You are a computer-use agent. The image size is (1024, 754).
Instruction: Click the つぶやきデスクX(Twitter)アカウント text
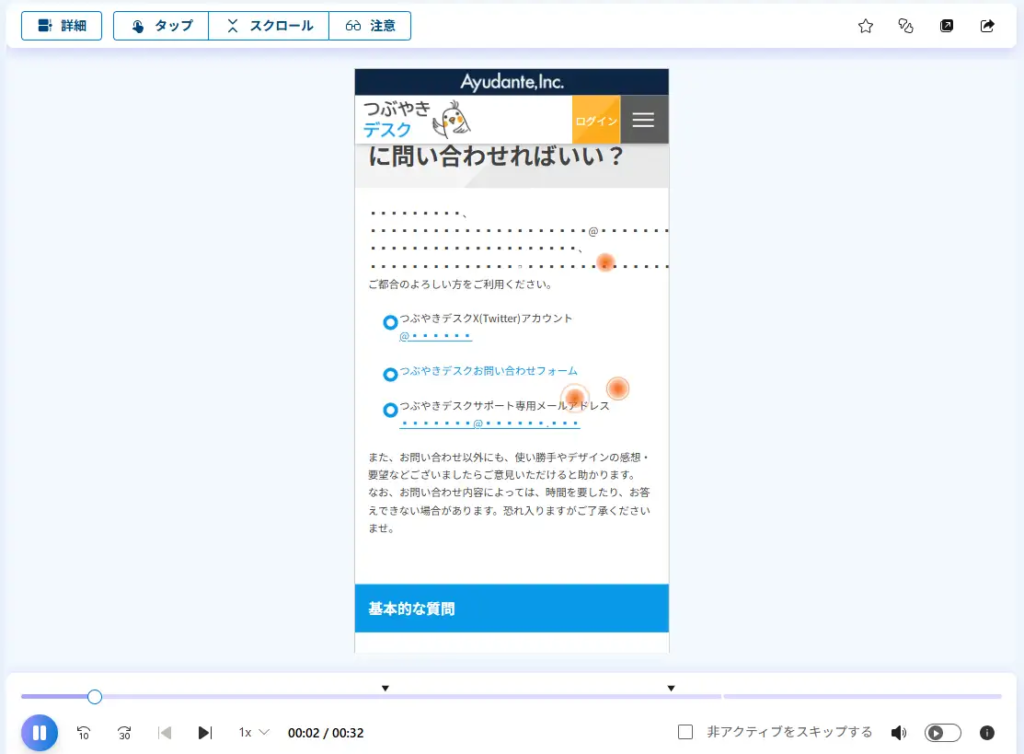point(486,318)
